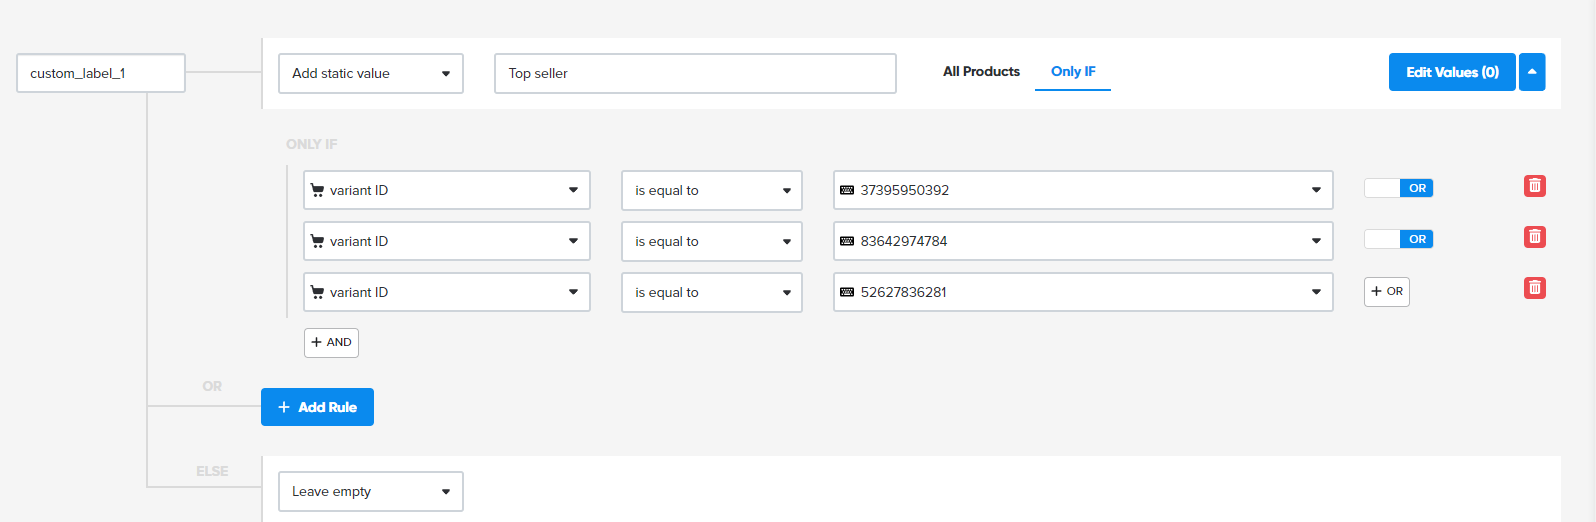The height and width of the screenshot is (522, 1596).
Task: Open the first row's is equal to dropdown
Action: pos(711,190)
